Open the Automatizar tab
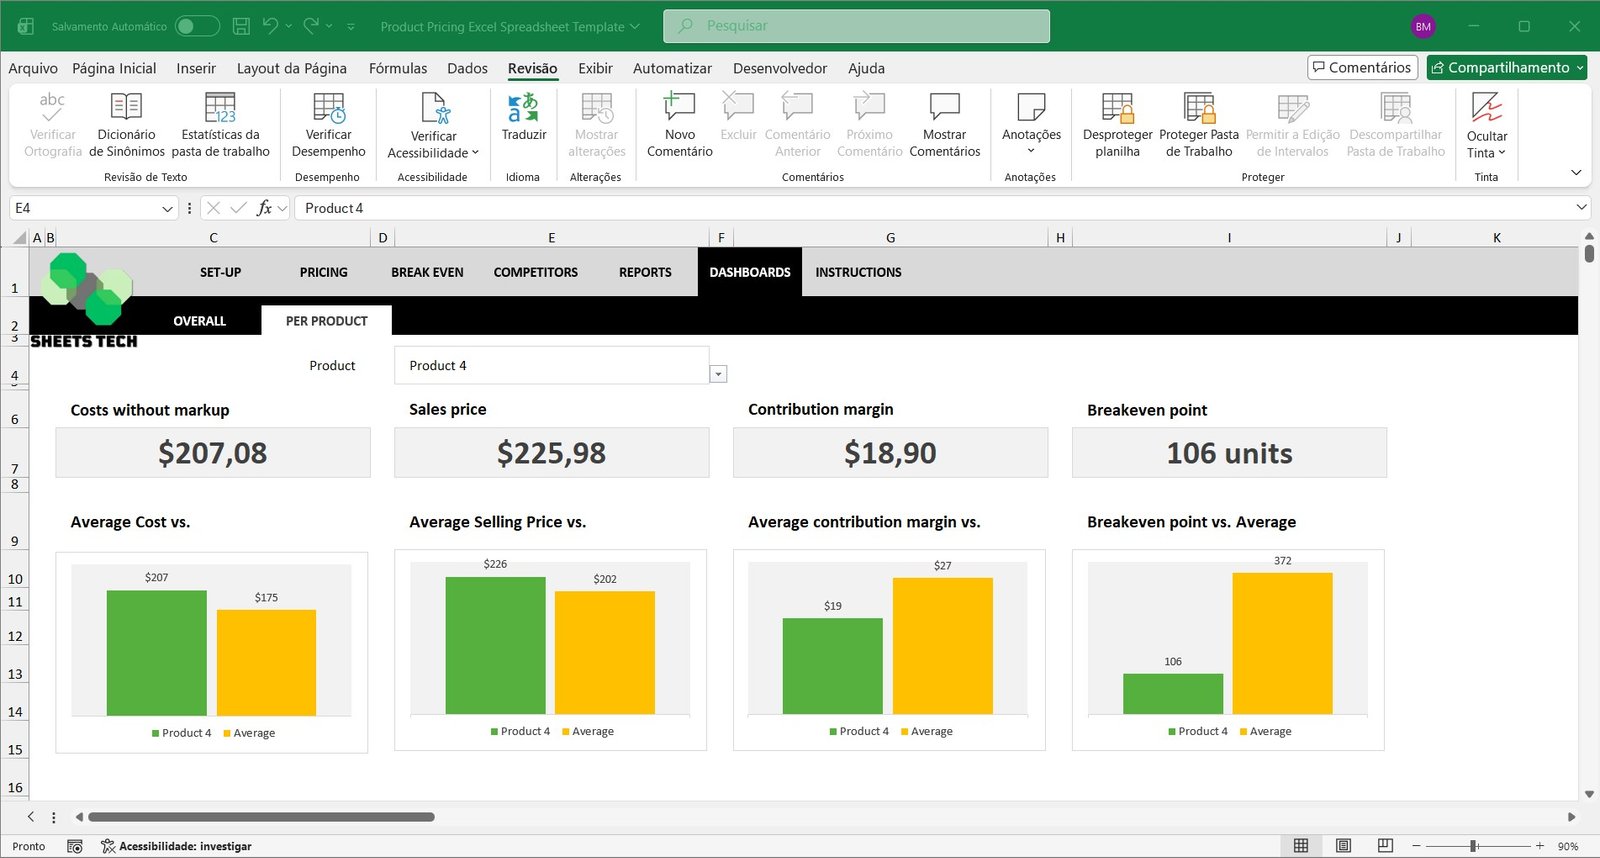1600x858 pixels. 672,68
